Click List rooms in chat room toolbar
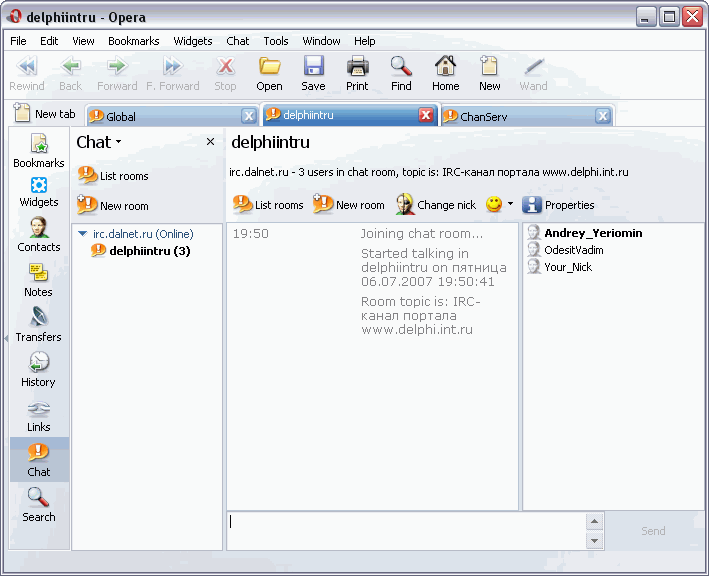The height and width of the screenshot is (576, 709). click(x=268, y=205)
